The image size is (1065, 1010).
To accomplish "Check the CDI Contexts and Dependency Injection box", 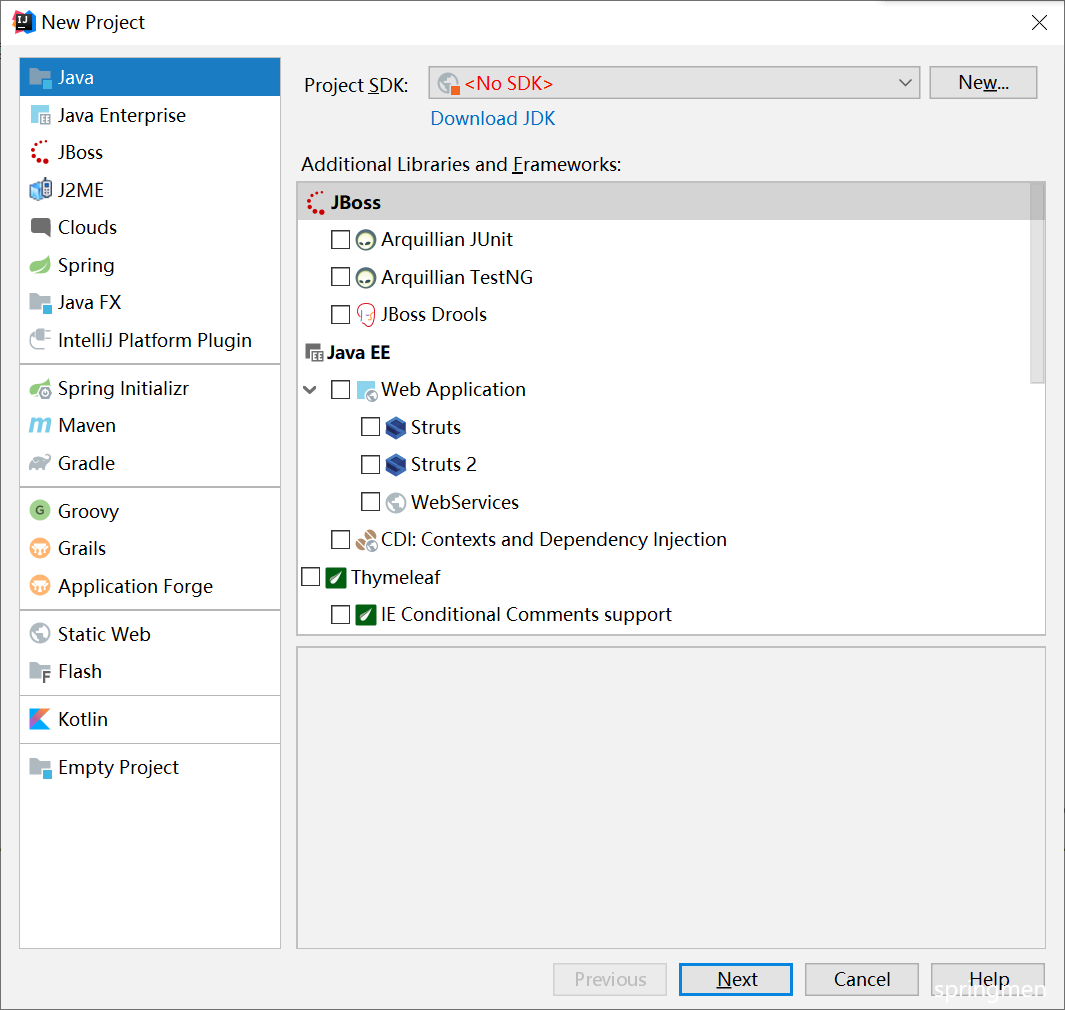I will (x=340, y=540).
